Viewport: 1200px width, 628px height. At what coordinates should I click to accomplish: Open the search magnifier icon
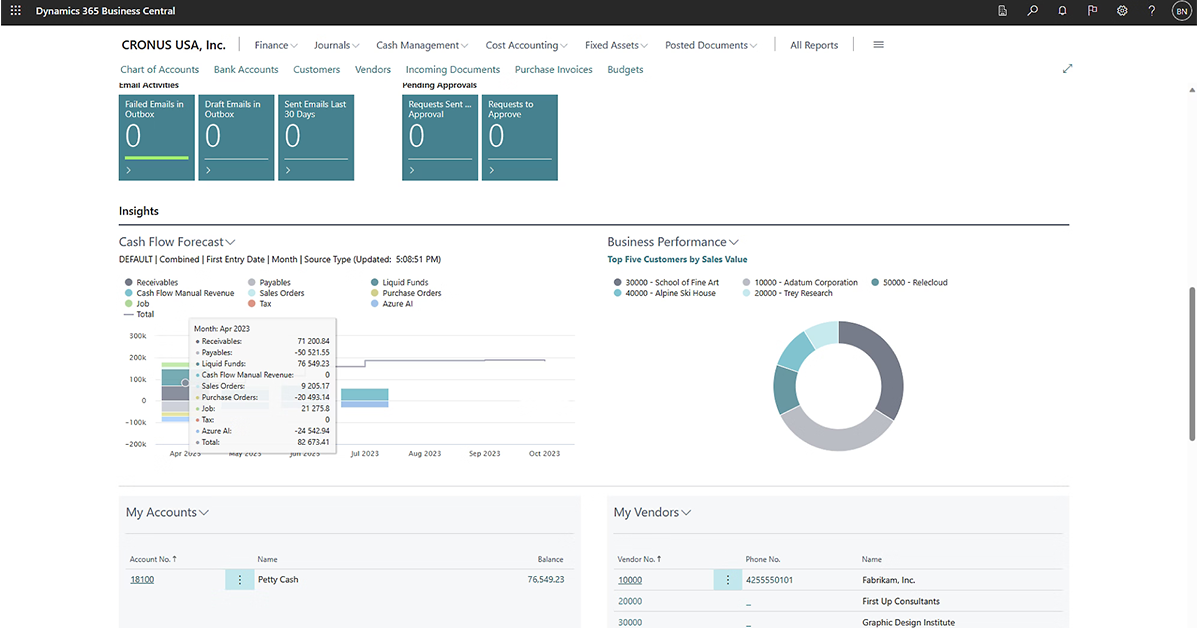1033,11
